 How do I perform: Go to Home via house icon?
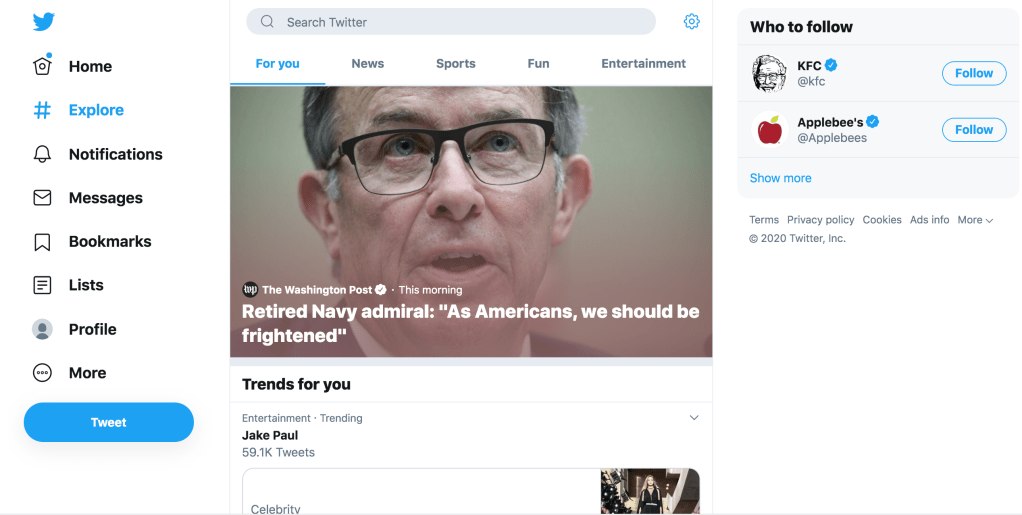tap(42, 66)
